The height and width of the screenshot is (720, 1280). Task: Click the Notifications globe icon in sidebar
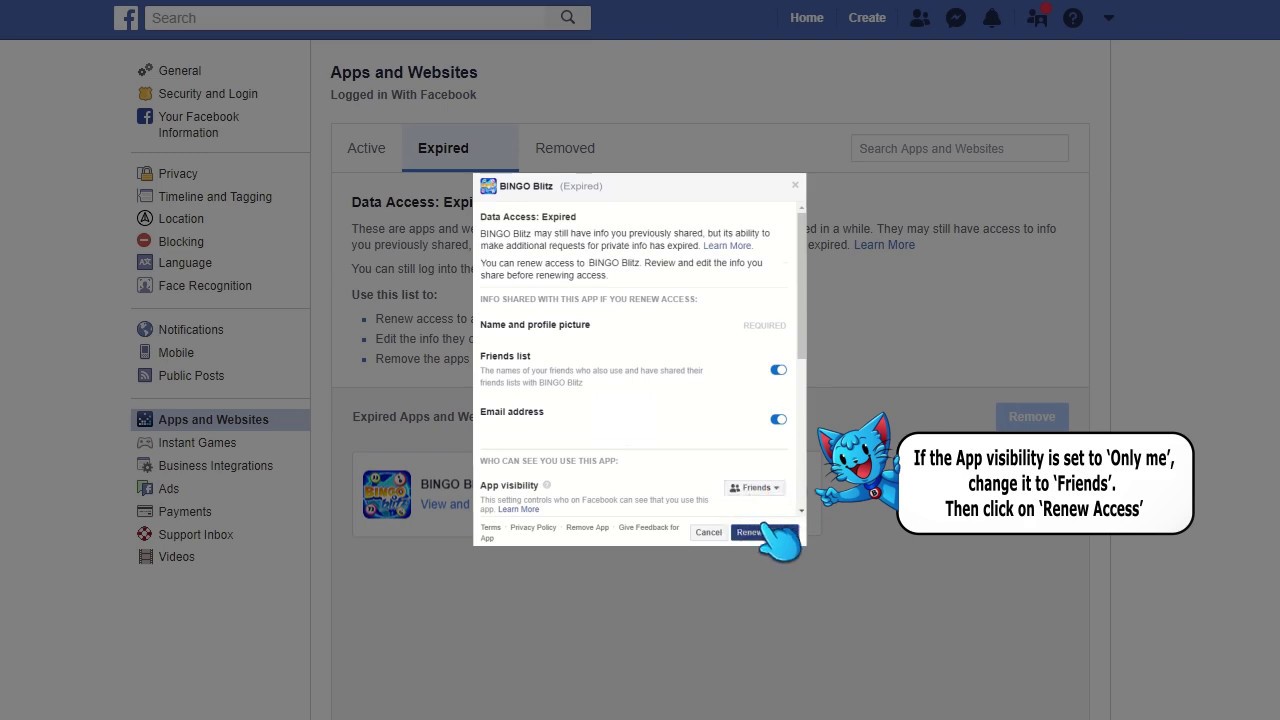coord(145,329)
